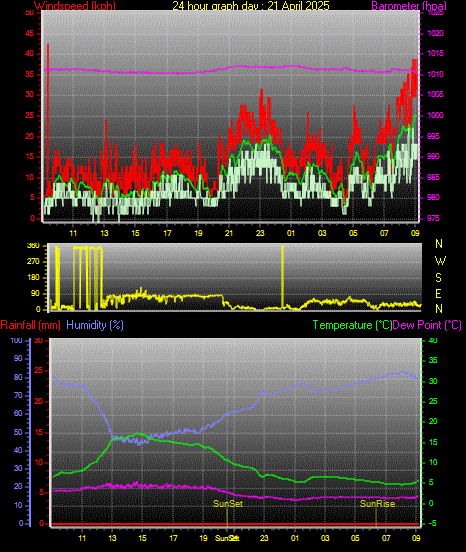Click the 13 hour tick on temperature graph
This screenshot has height=552, width=466.
click(x=112, y=538)
